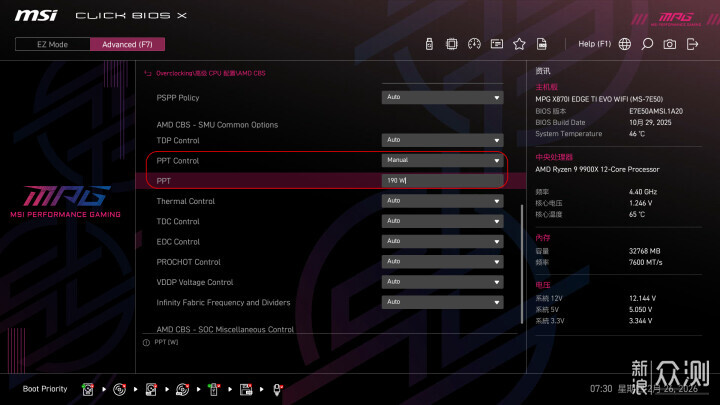The image size is (720, 405).
Task: Open the Infinity Fabric Frequency and Dividers dropdown
Action: click(x=442, y=302)
